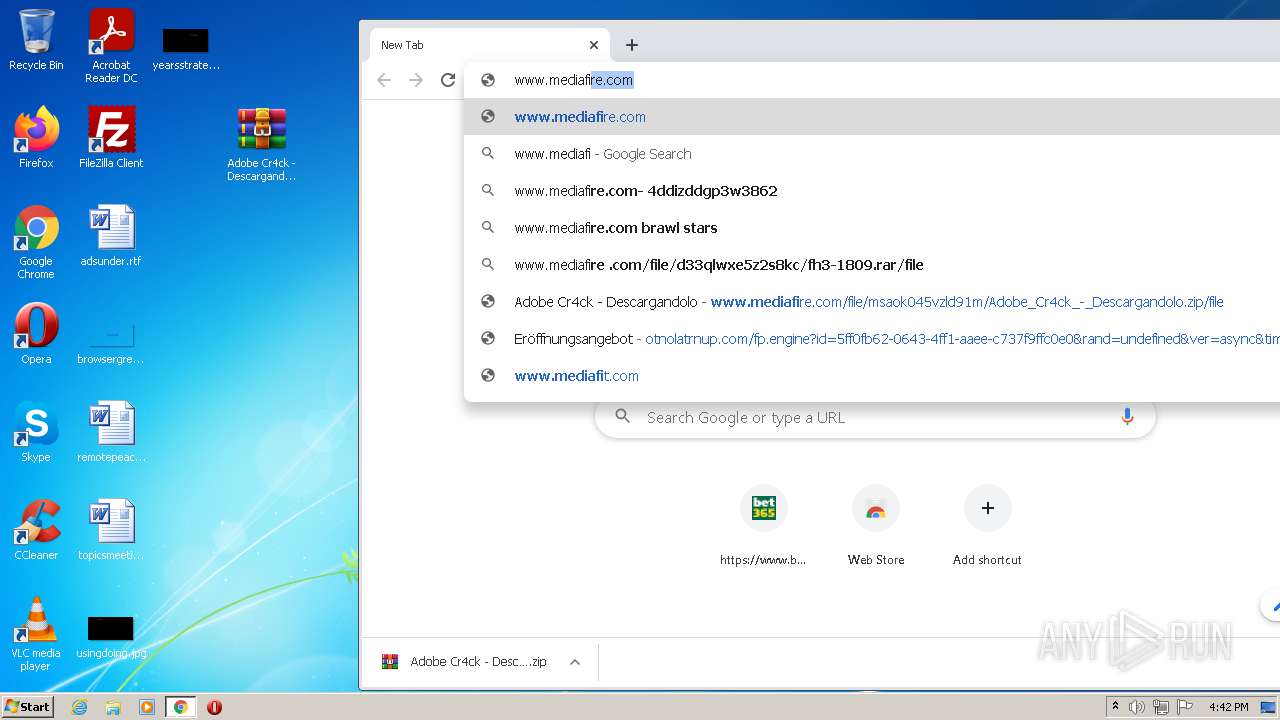1280x720 pixels.
Task: Select the yearsstrate file on desktop
Action: click(186, 48)
